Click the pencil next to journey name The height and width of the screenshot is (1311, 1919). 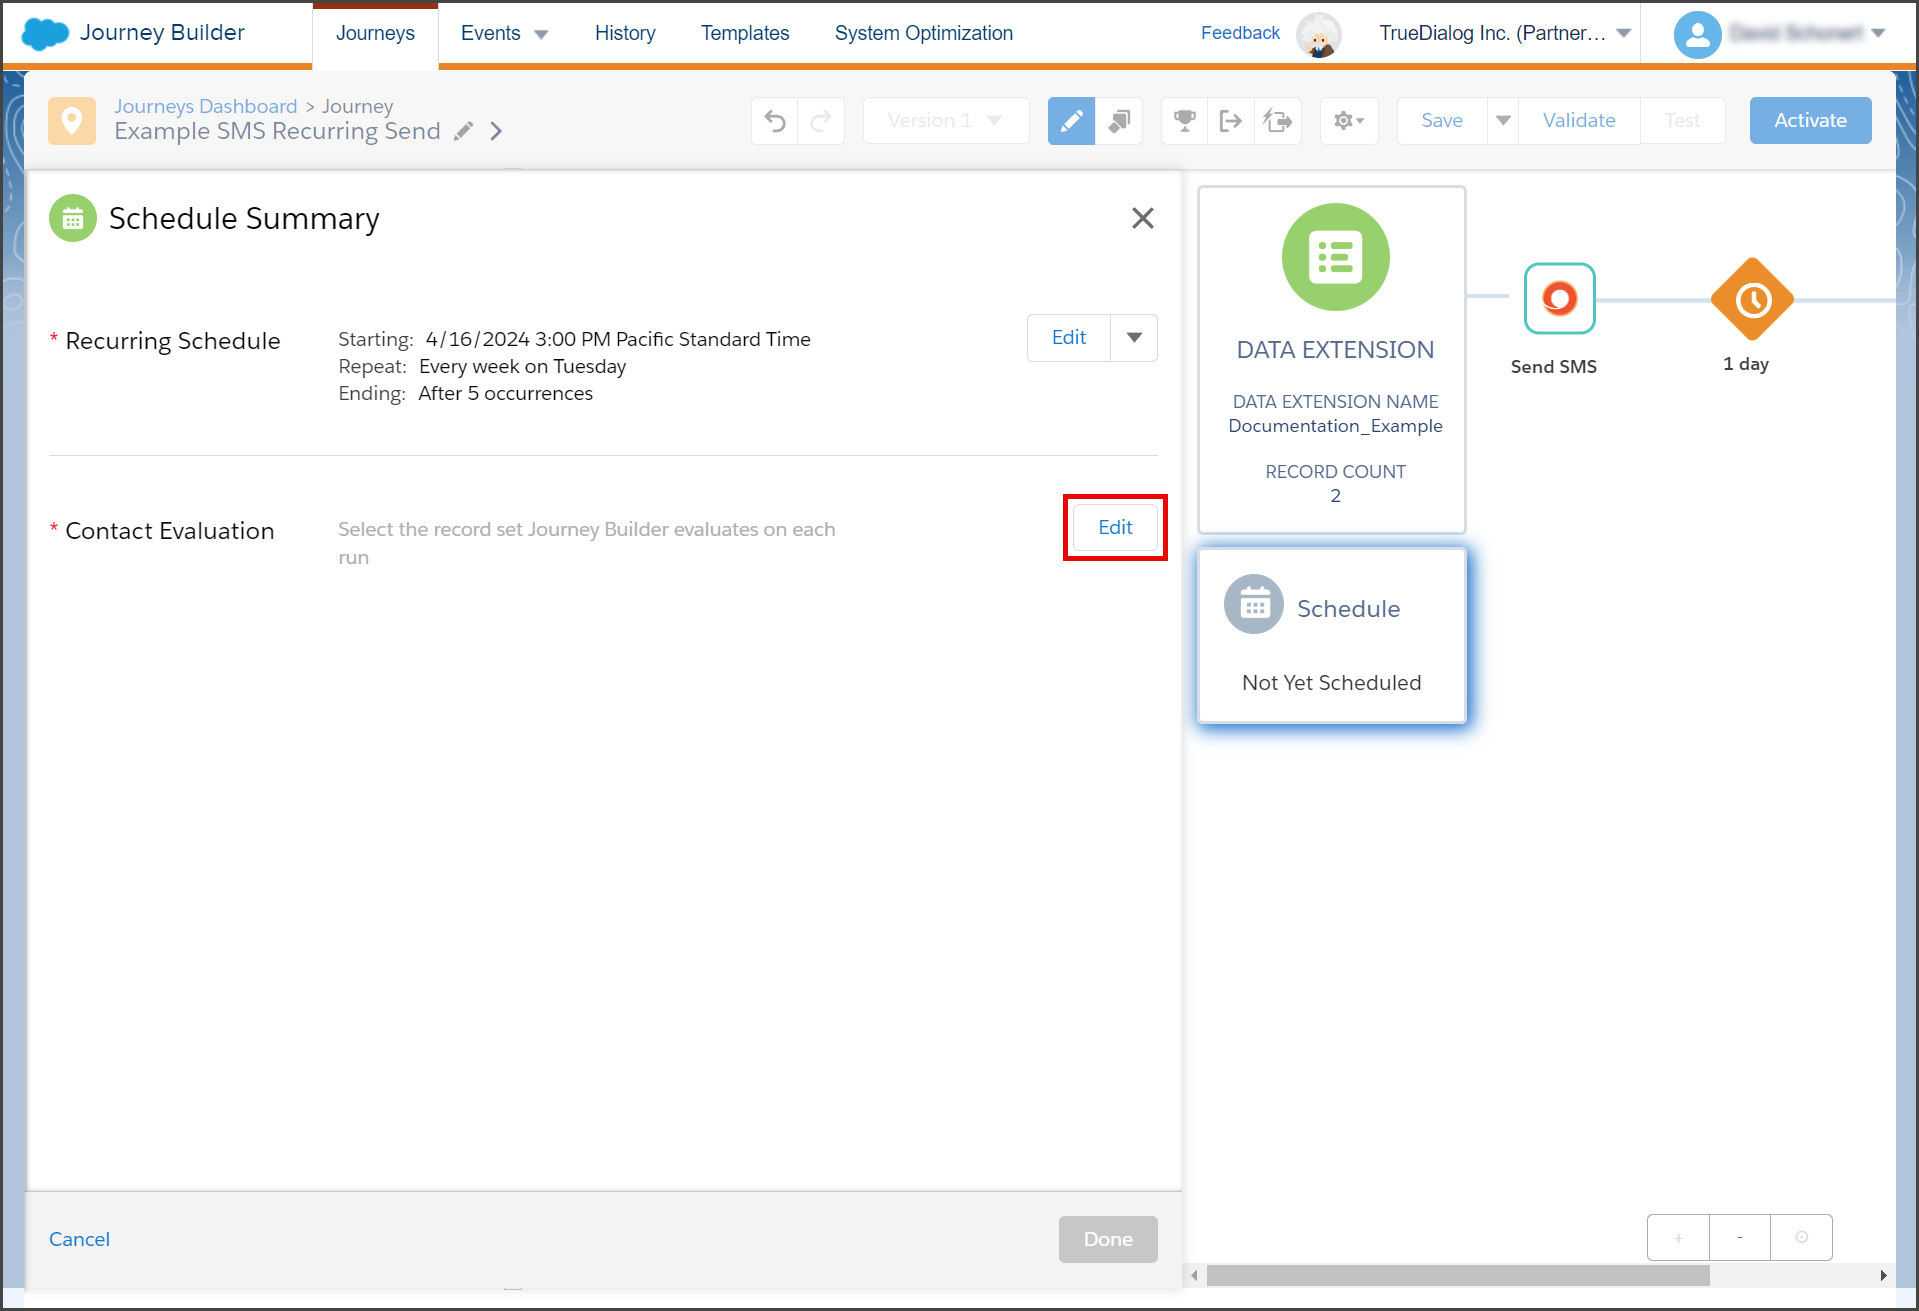pyautogui.click(x=463, y=131)
